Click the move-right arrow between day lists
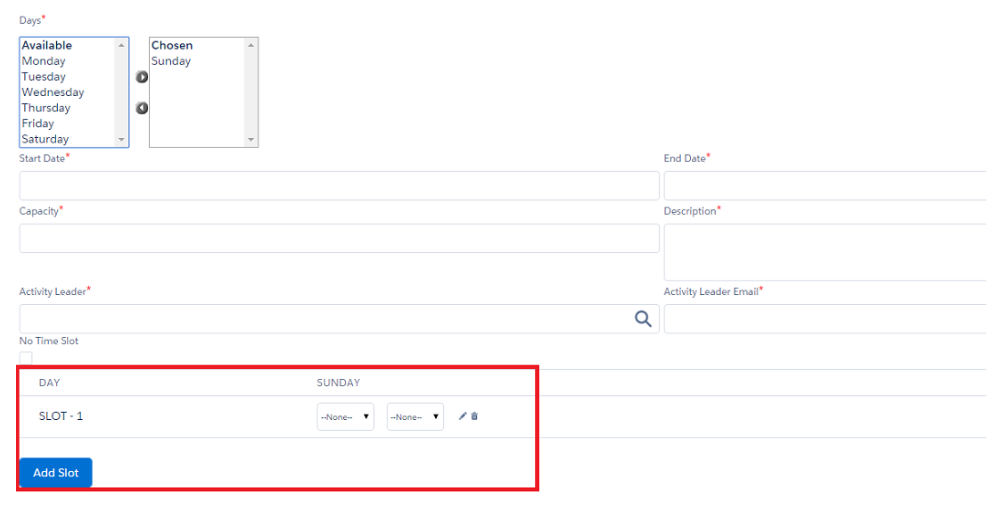Viewport: 994px width, 507px height. [x=142, y=77]
